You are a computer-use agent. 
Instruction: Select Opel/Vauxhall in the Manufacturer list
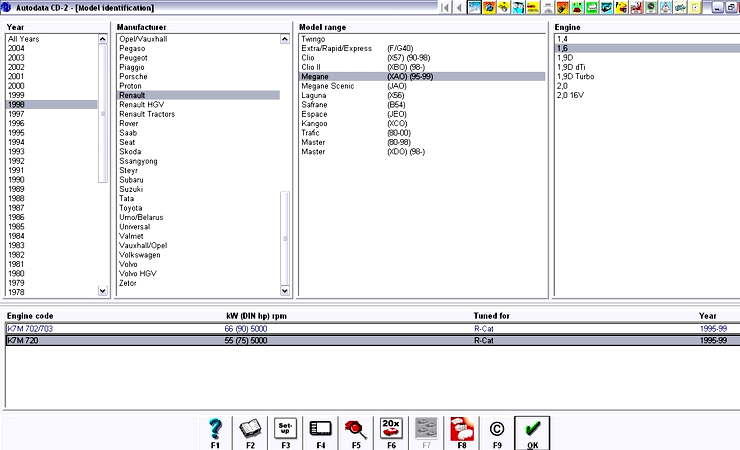coord(198,39)
